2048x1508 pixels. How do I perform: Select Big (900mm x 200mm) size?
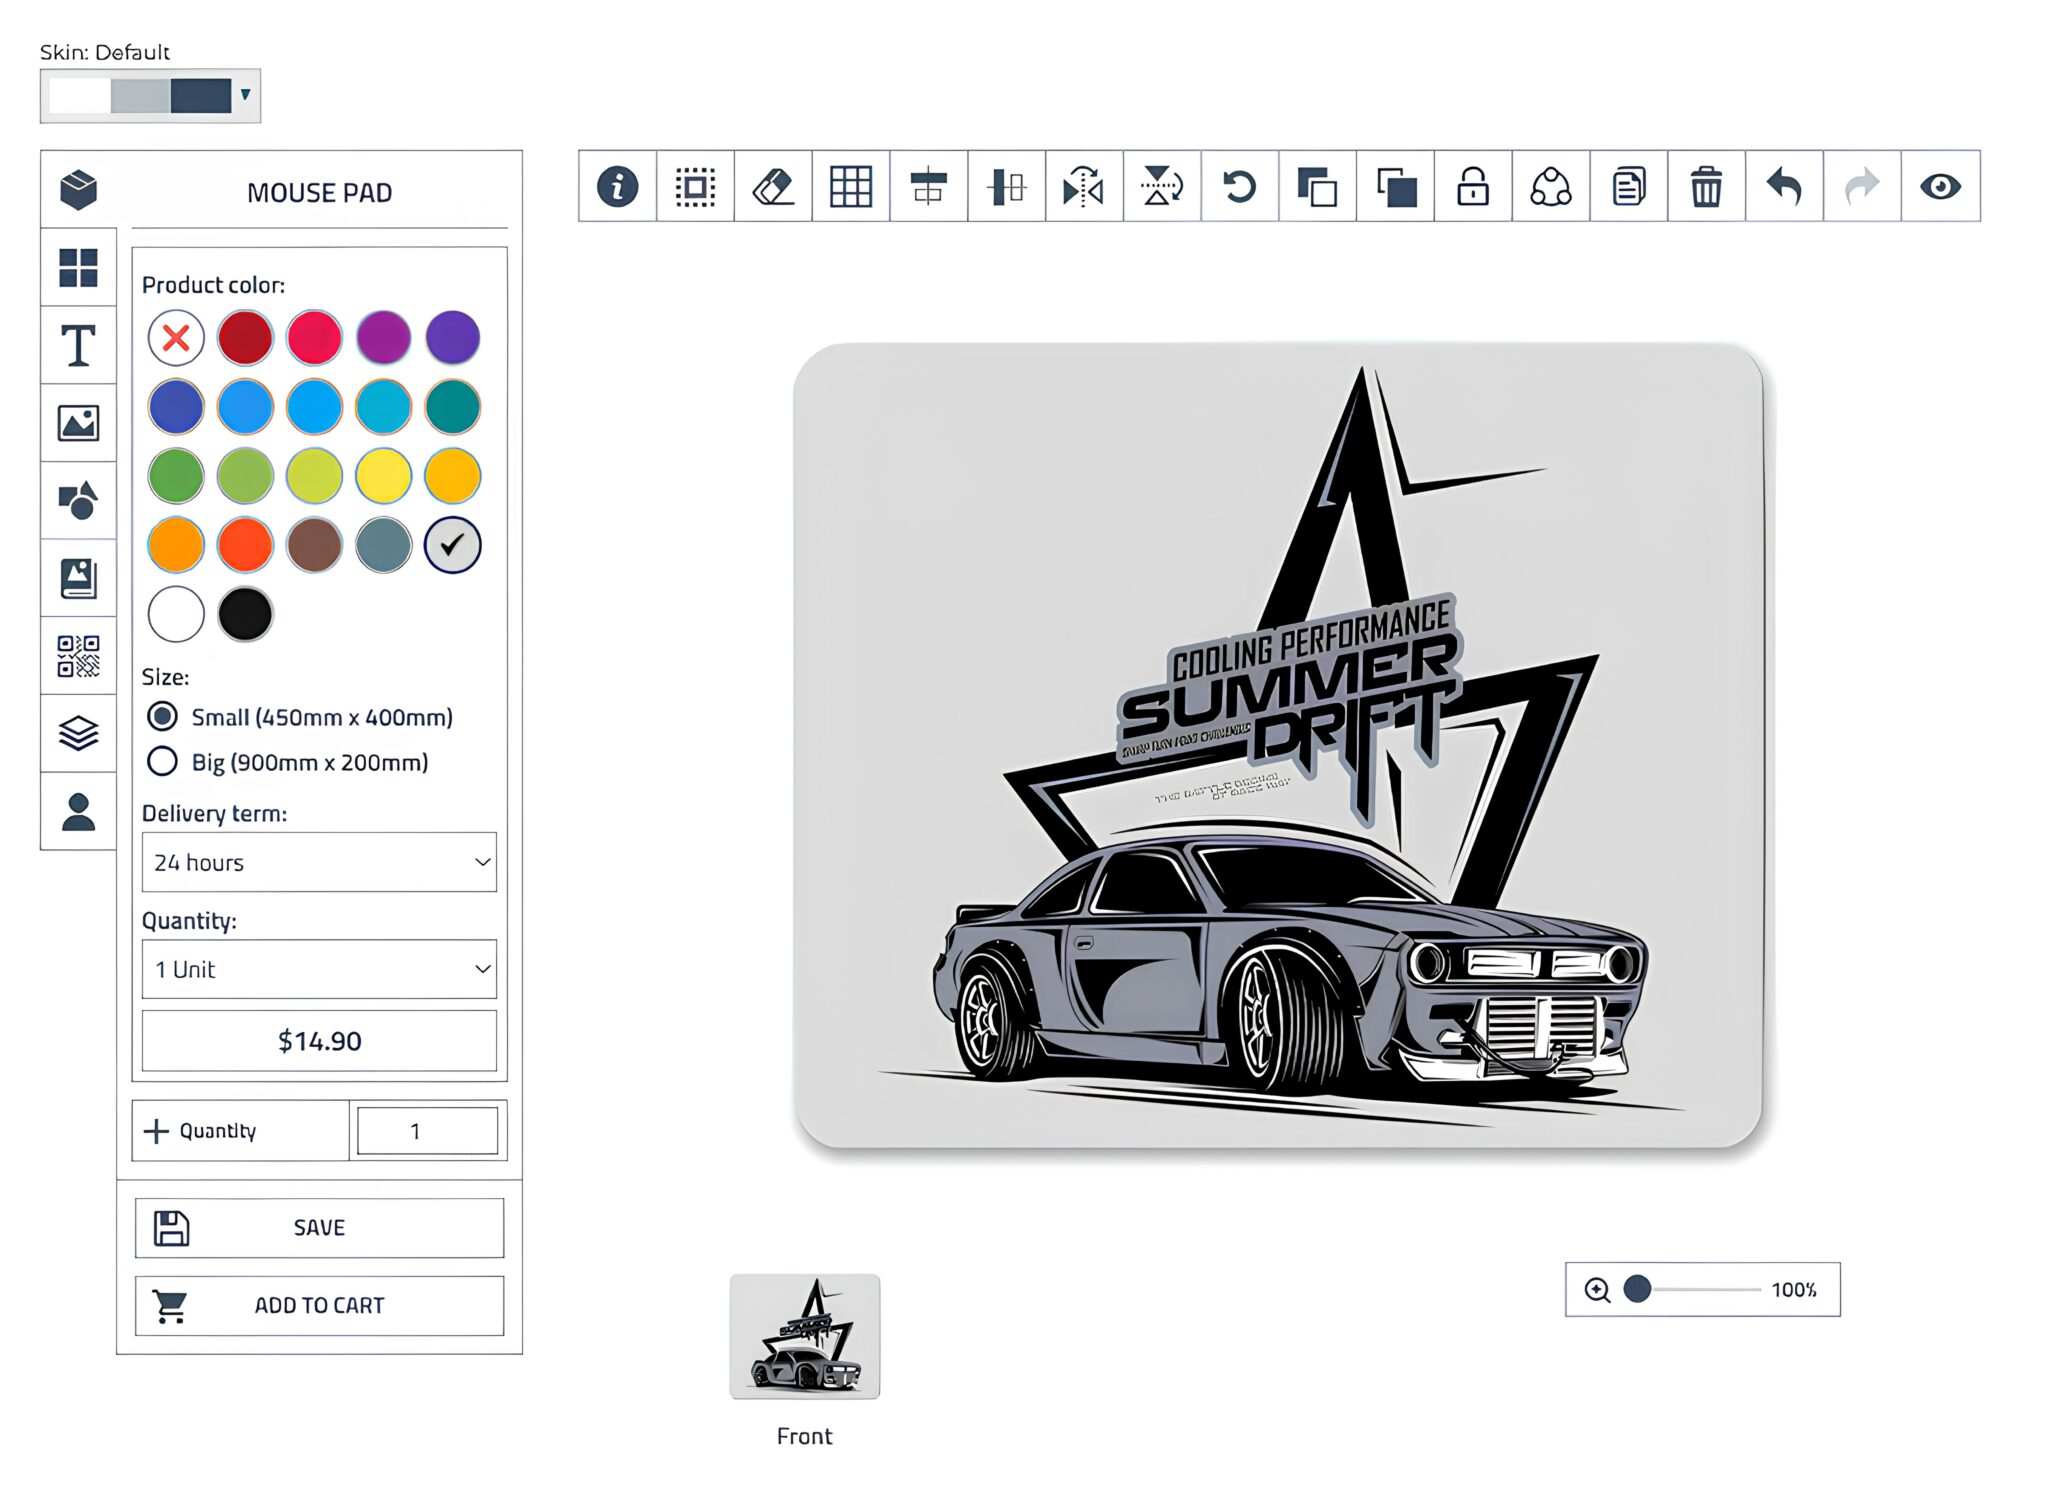(163, 762)
